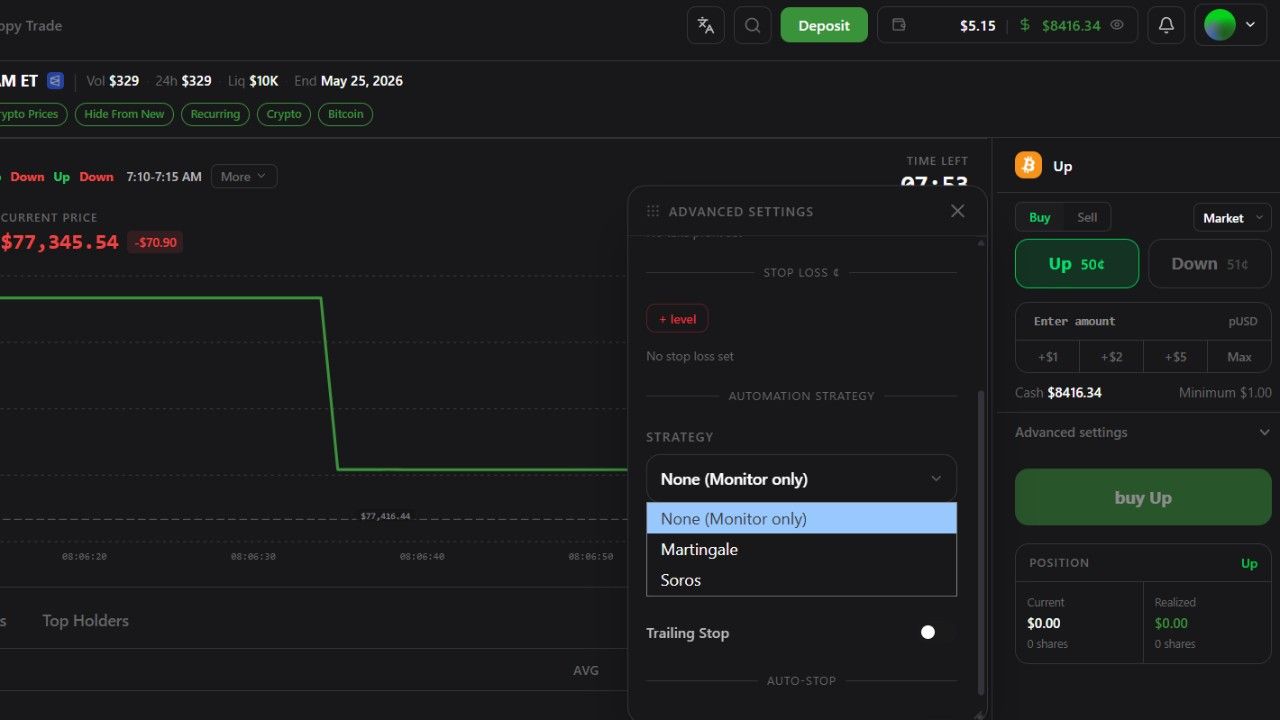
Task: Switch to the Buy tab
Action: (1040, 217)
